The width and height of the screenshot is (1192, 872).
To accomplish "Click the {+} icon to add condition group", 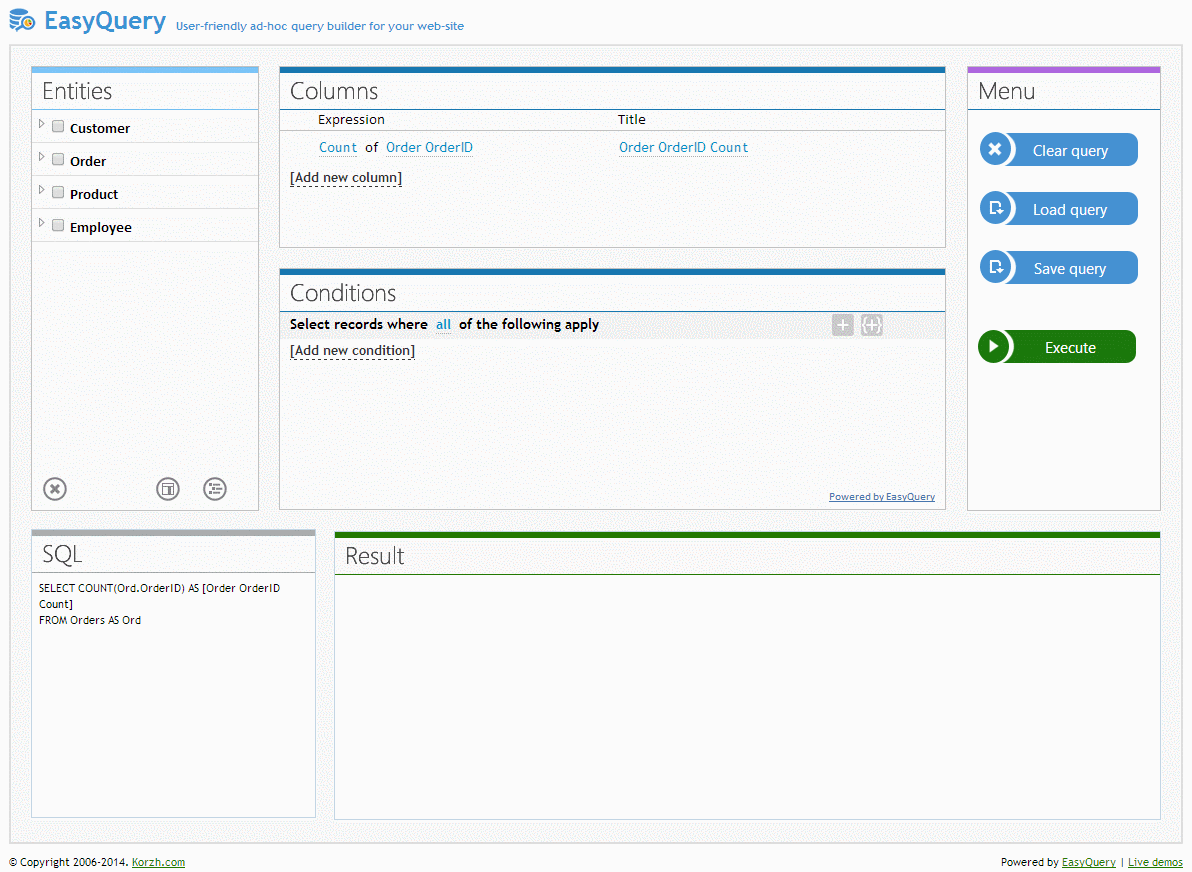I will coord(871,325).
